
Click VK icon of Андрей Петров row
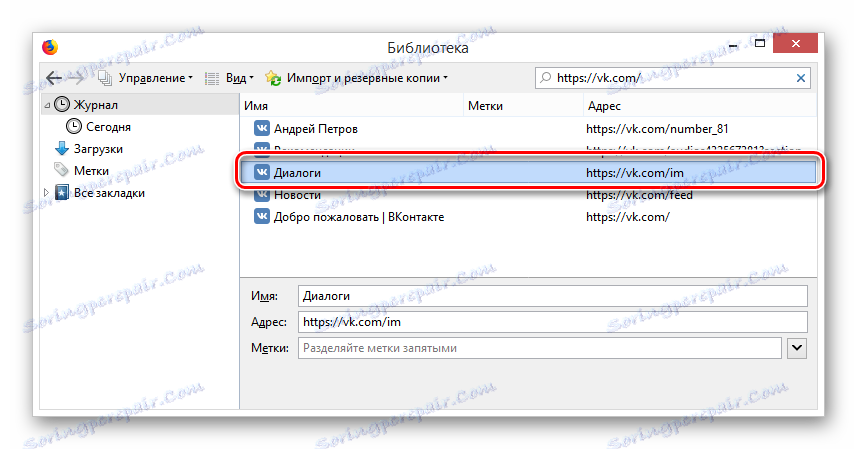(x=262, y=128)
